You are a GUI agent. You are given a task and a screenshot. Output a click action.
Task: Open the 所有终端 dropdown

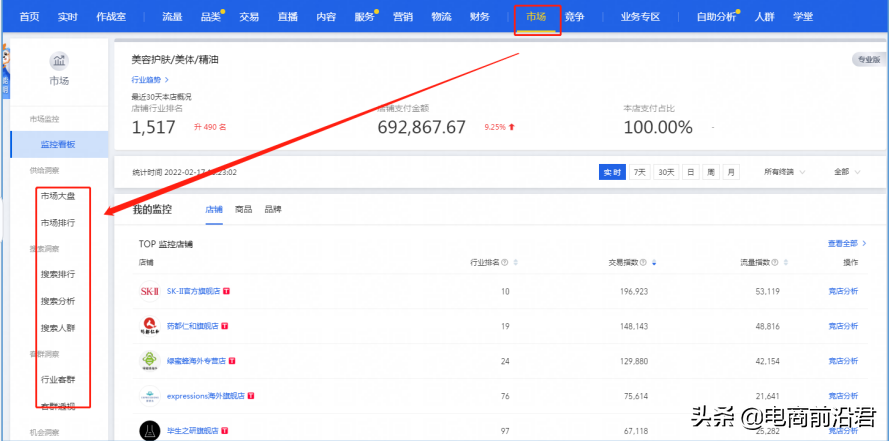click(784, 172)
